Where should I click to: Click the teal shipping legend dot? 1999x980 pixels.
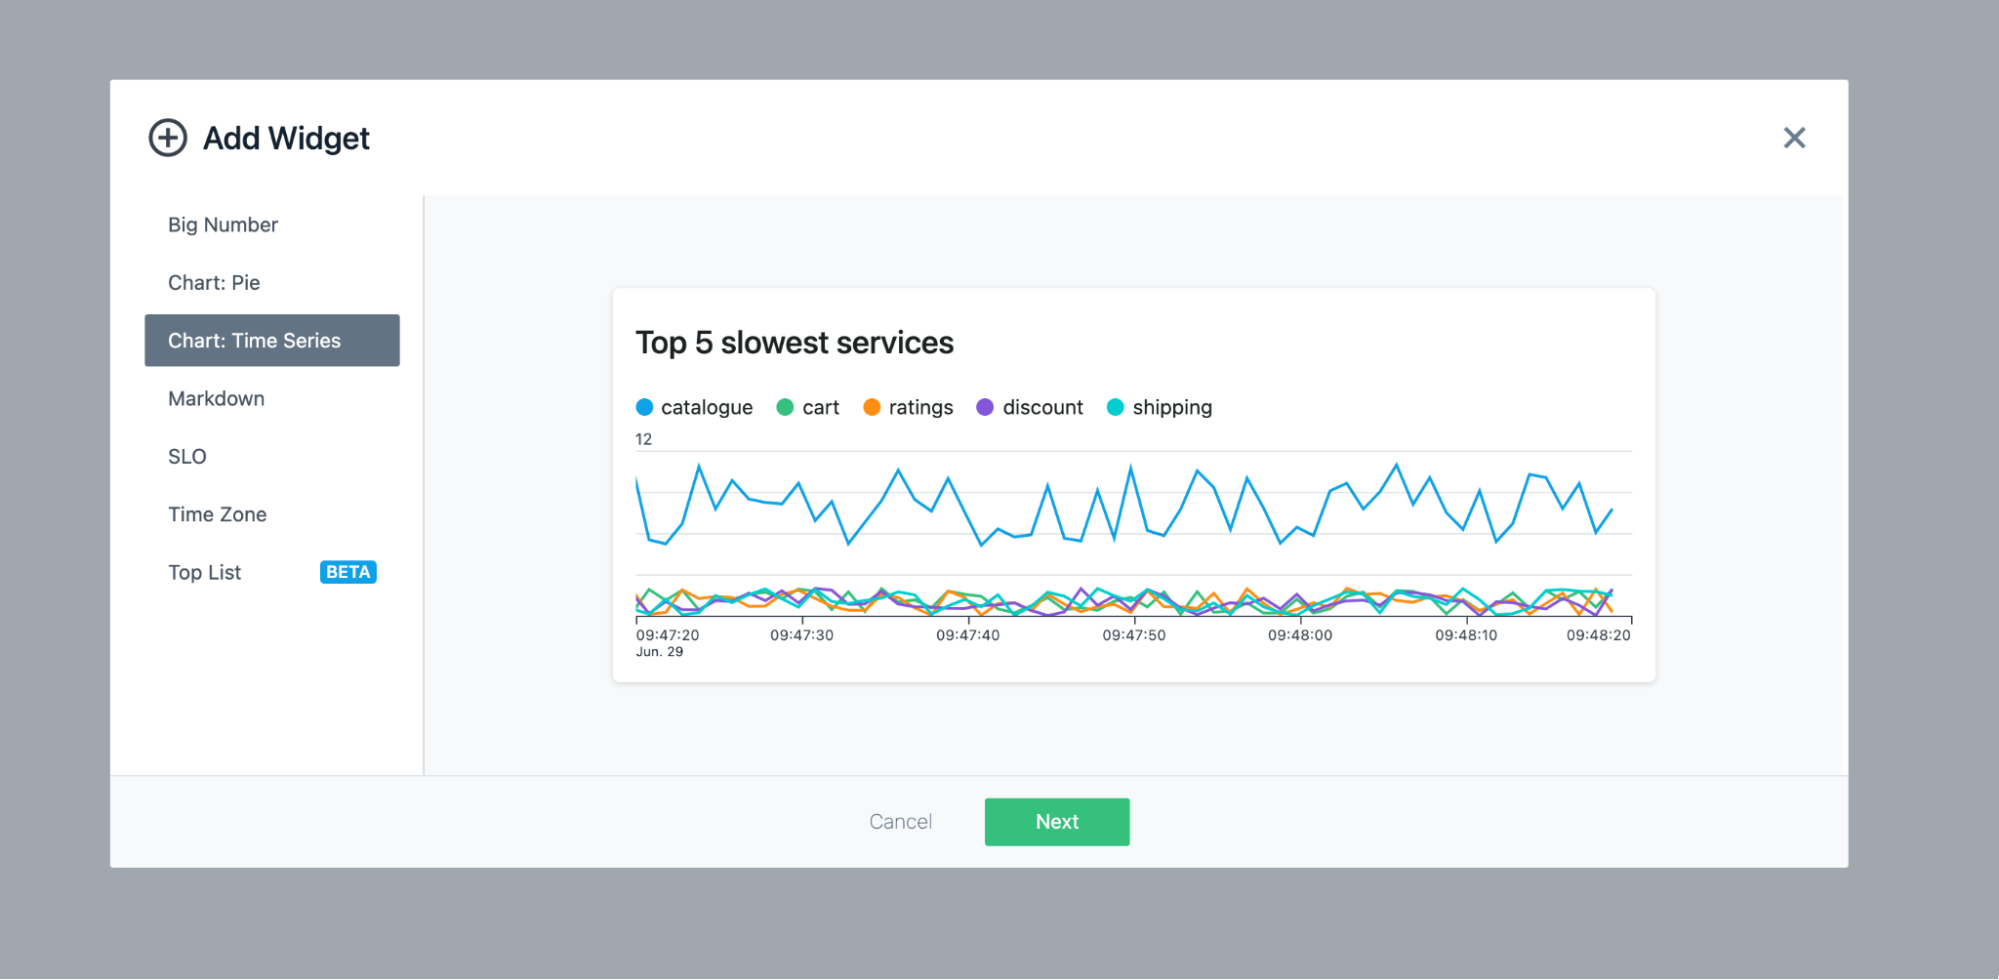click(1115, 407)
